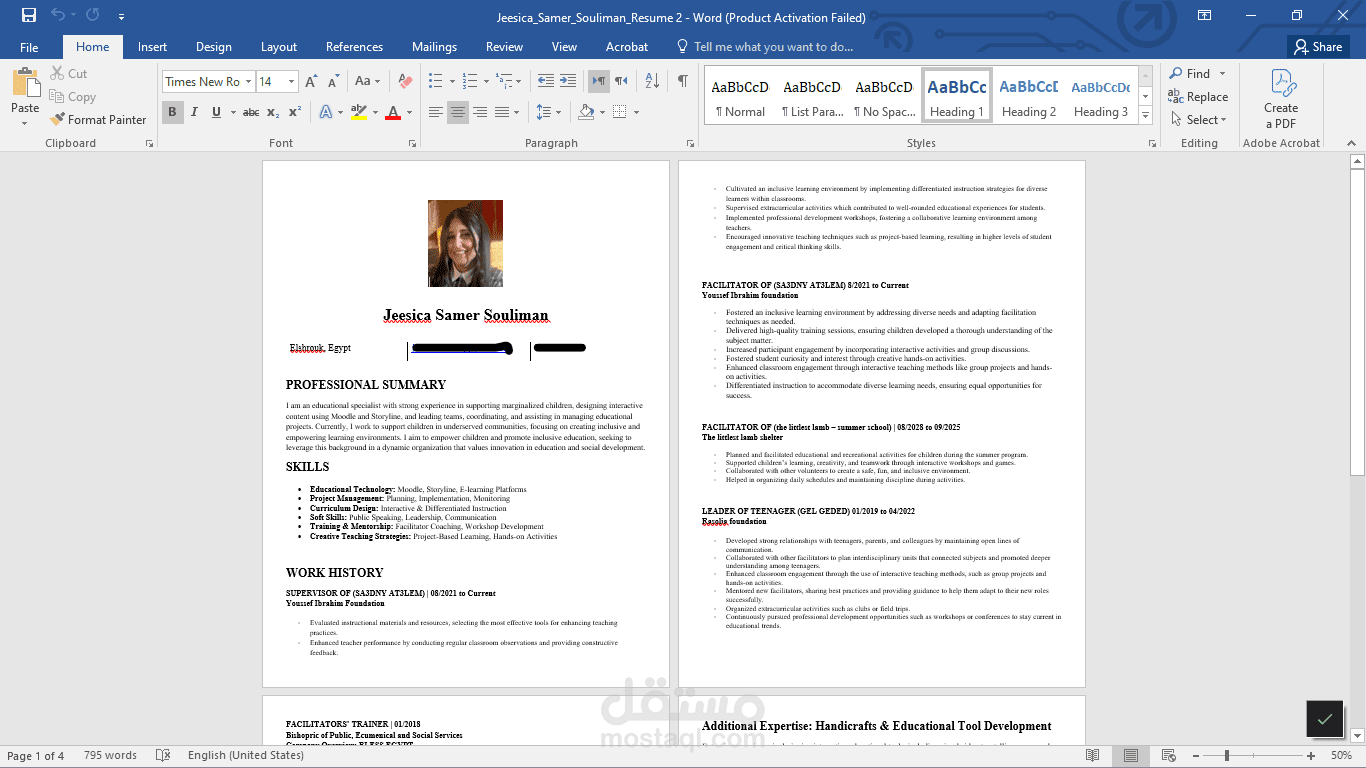Align text left in the paragraph
Screen dimensions: 1366x768
point(436,112)
